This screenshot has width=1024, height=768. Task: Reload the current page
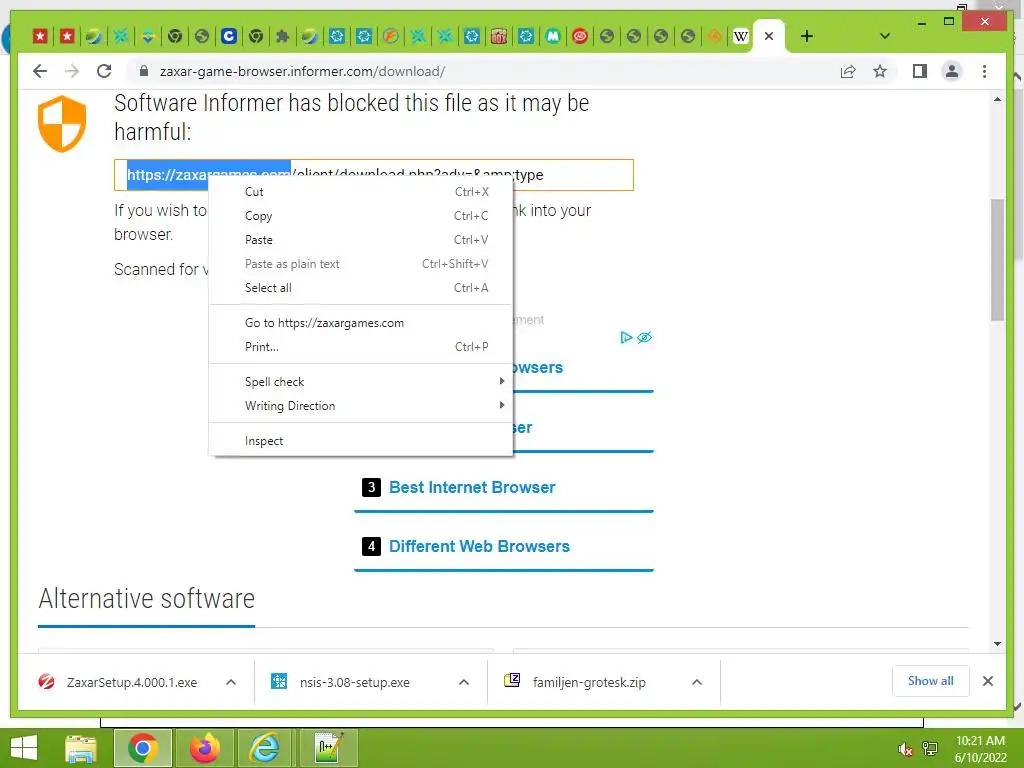point(104,71)
